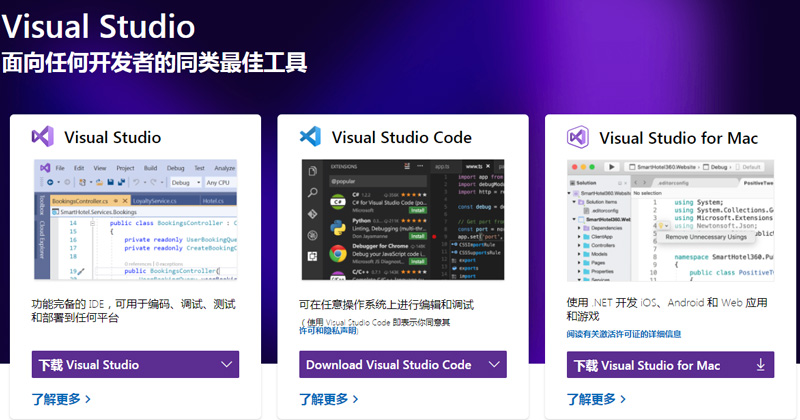
Task: Click the Visual Studio for Mac logo
Action: coord(578,137)
